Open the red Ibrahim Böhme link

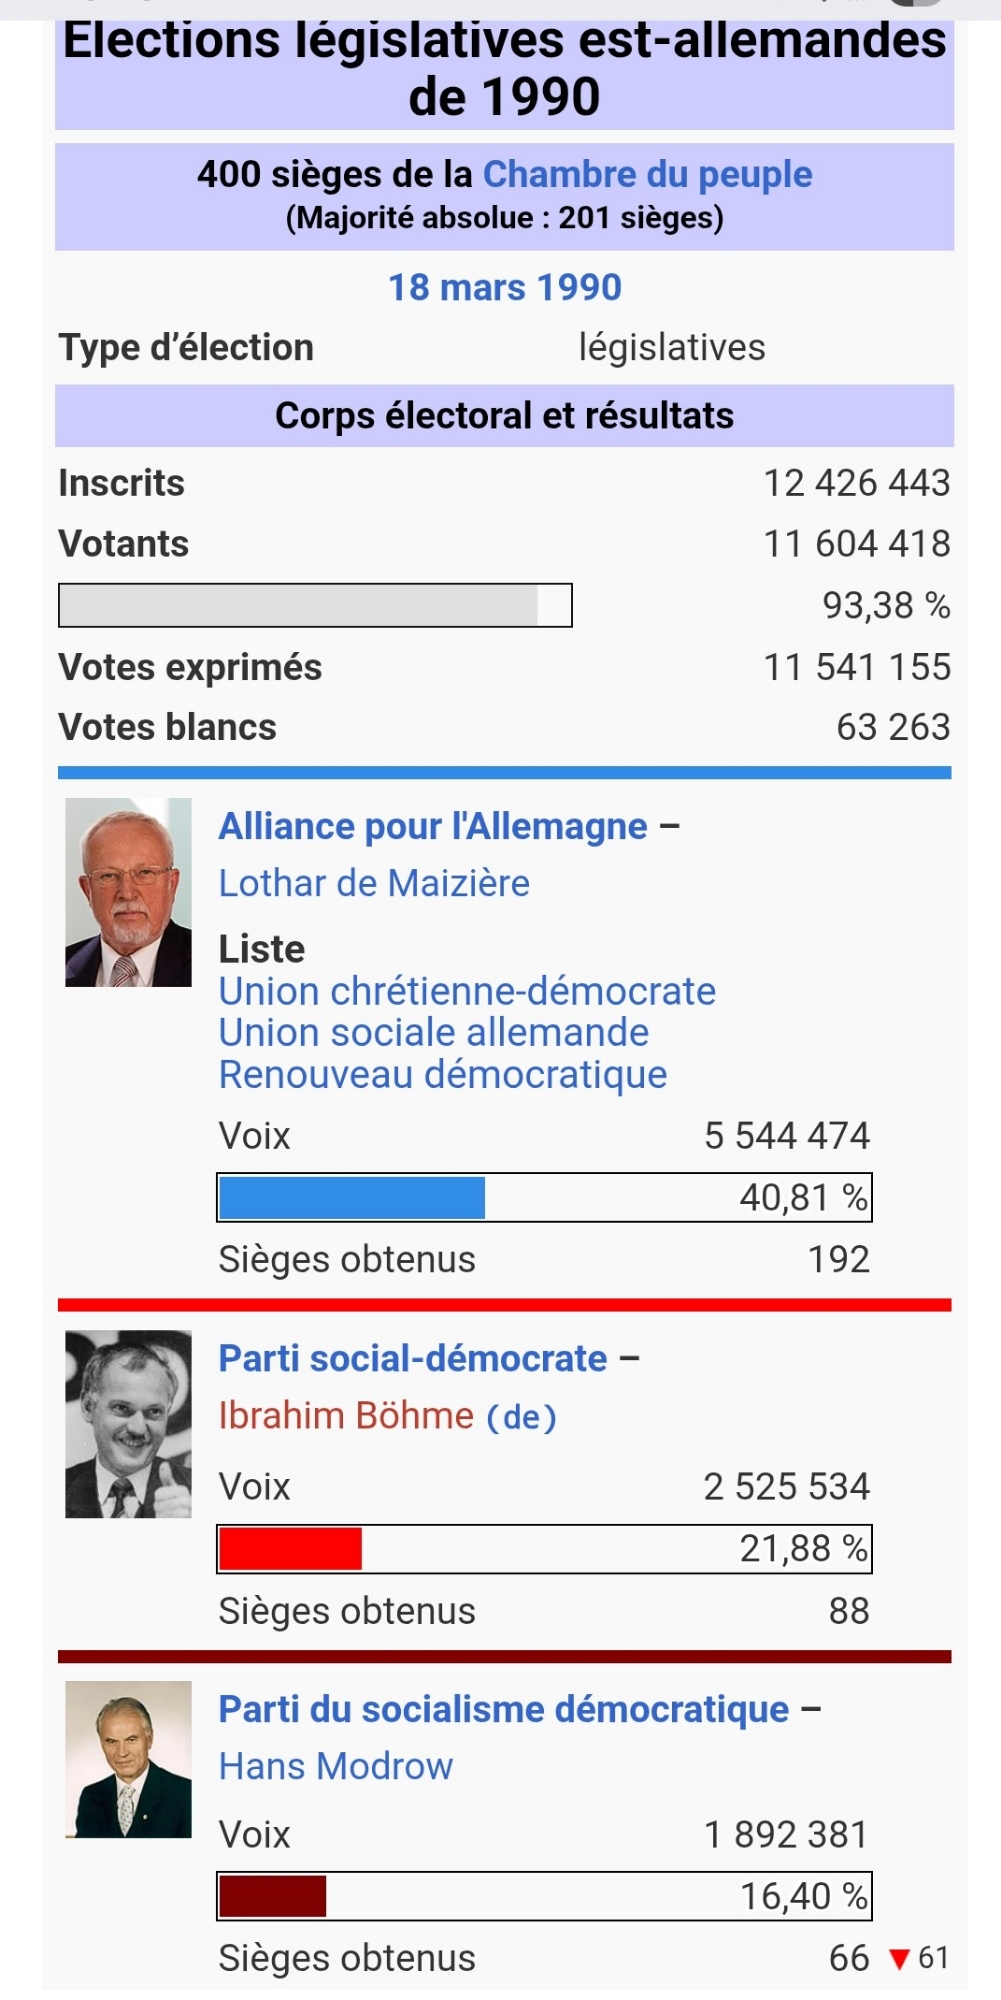[346, 1416]
